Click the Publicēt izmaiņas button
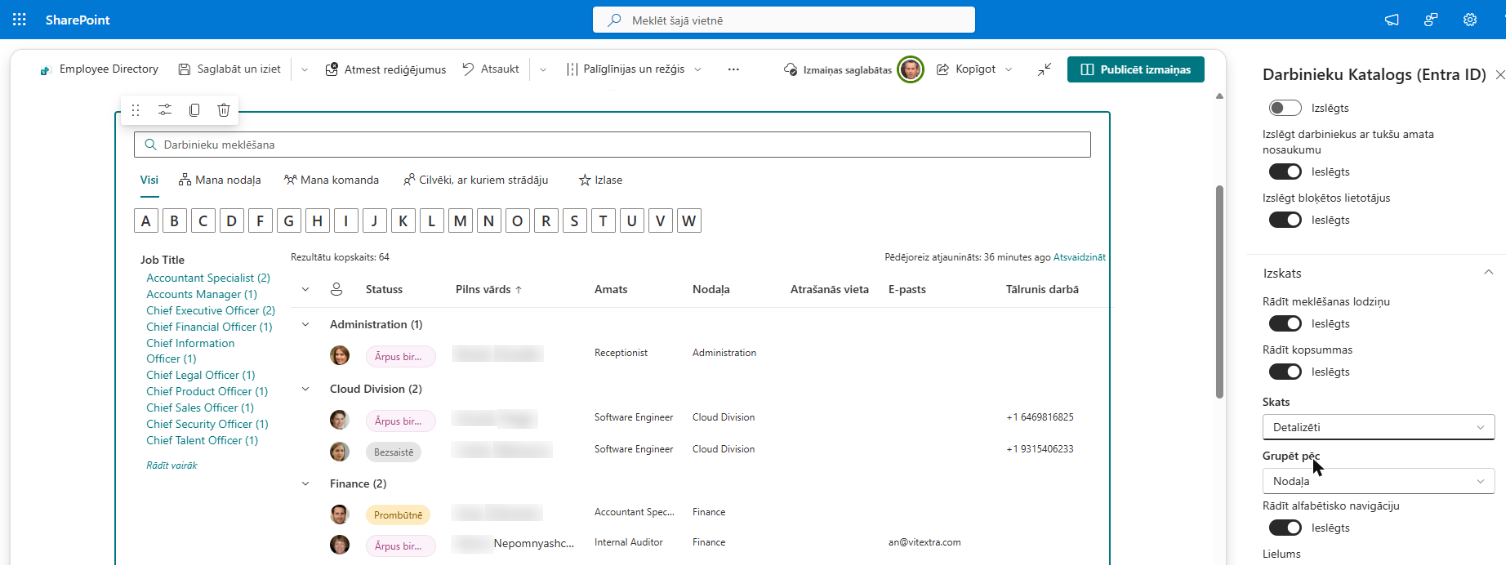This screenshot has height=565, width=1506. 1136,69
